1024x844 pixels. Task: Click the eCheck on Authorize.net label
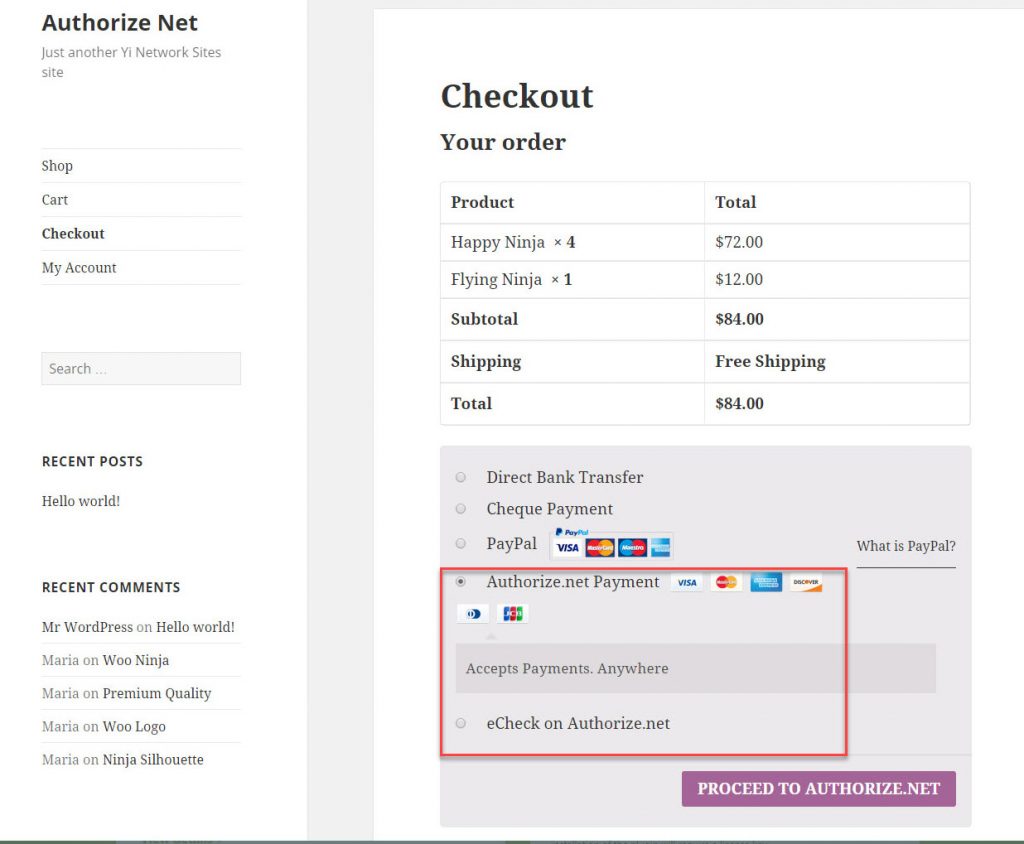pyautogui.click(x=578, y=723)
